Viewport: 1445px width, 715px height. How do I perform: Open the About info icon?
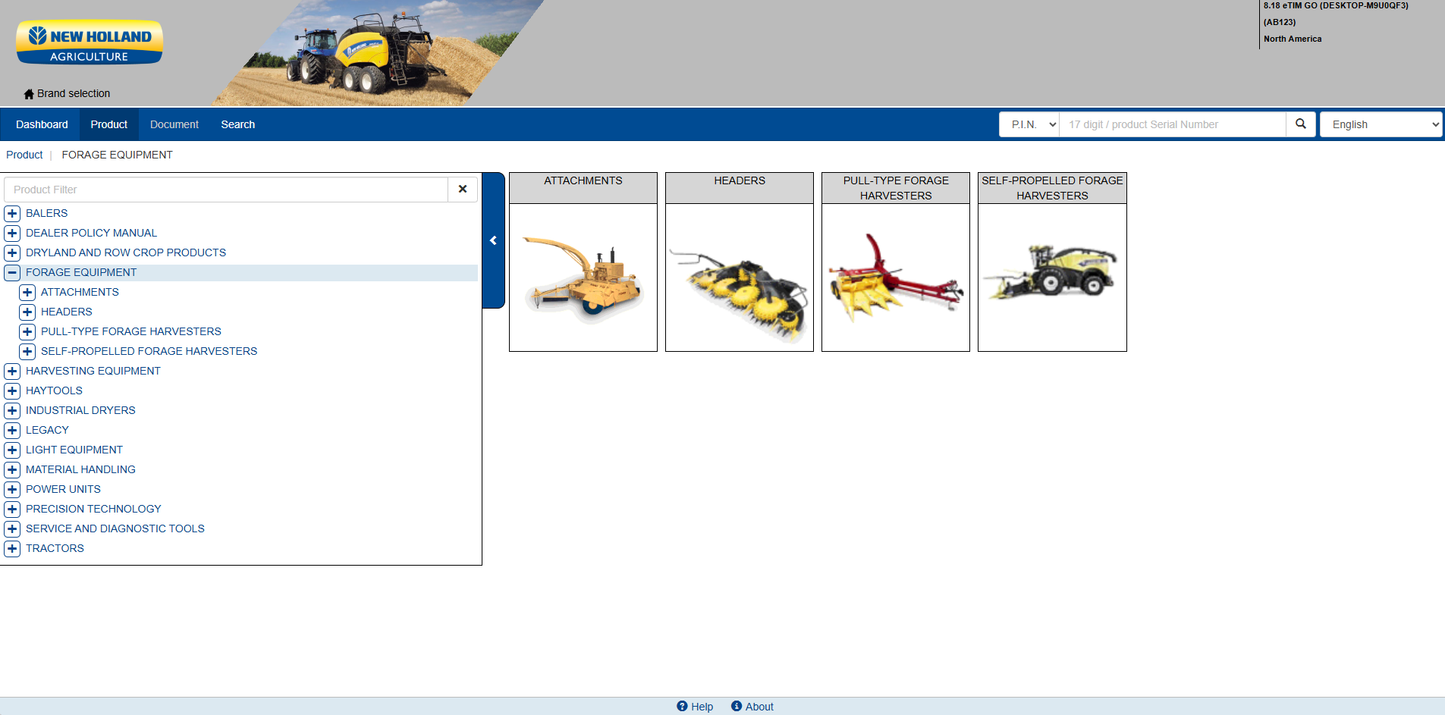[x=736, y=706]
